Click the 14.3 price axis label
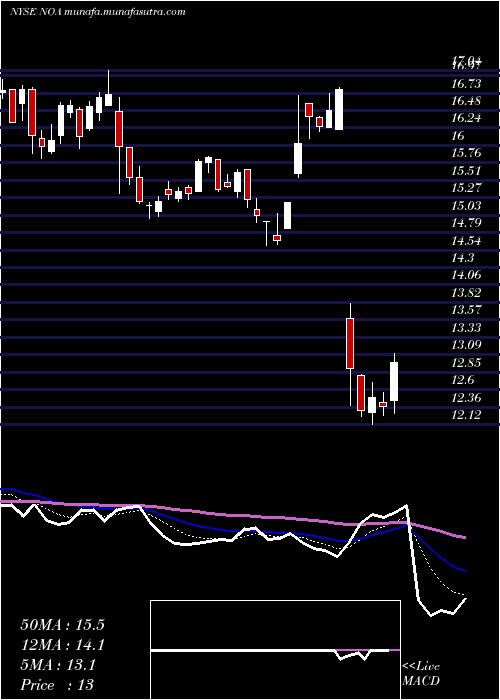 click(462, 258)
